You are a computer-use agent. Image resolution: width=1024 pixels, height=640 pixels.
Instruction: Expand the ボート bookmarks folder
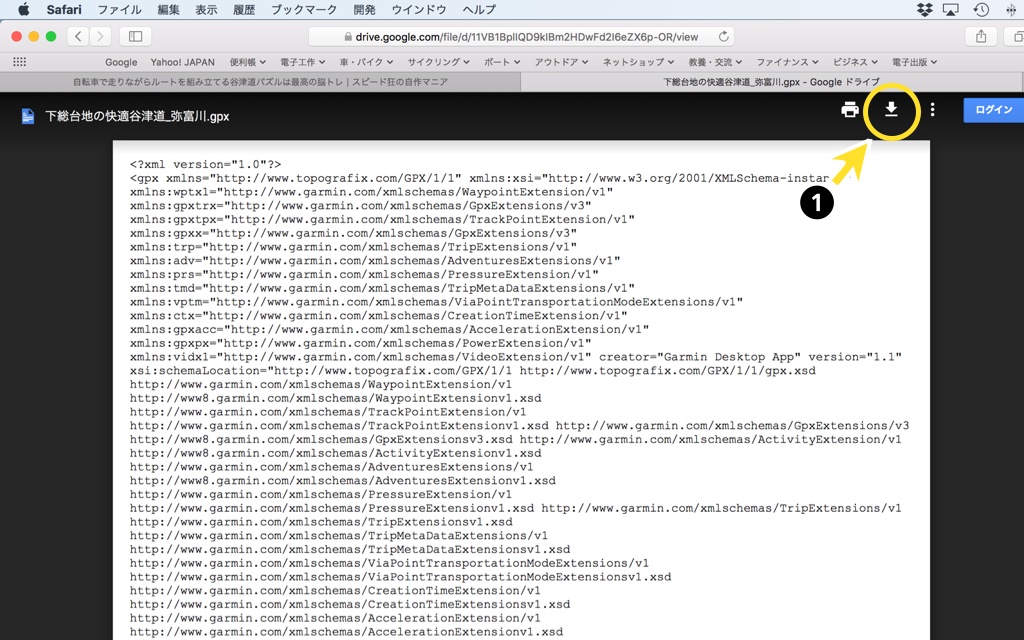502,62
